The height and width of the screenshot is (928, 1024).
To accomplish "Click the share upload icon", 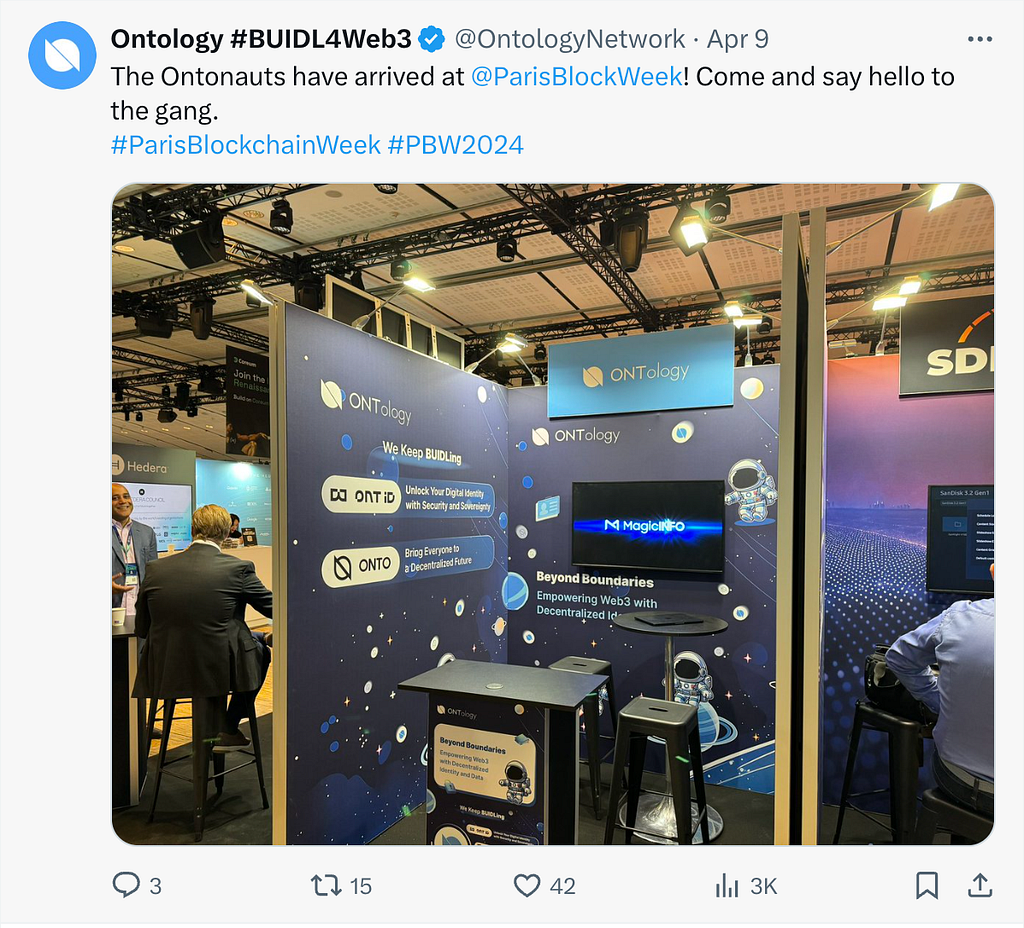I will (x=980, y=885).
